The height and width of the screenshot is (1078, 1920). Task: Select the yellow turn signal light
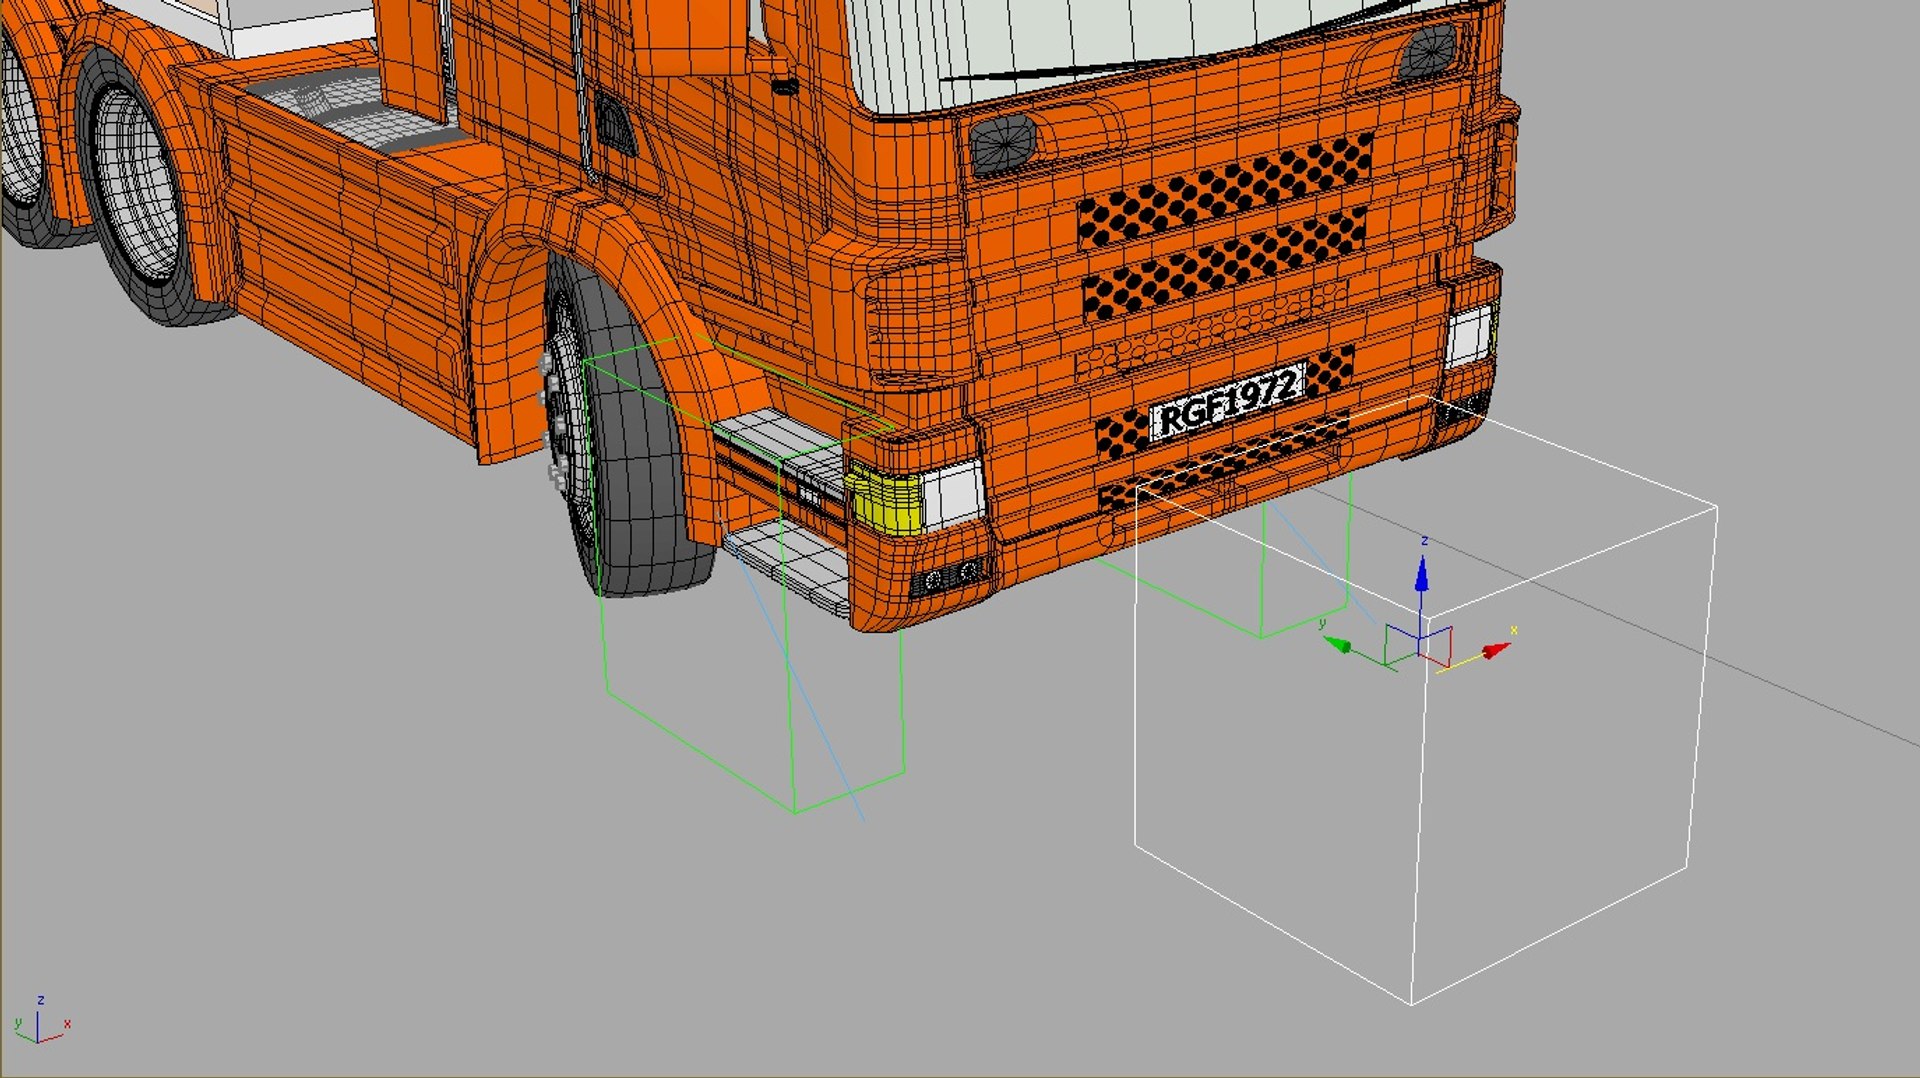click(884, 499)
